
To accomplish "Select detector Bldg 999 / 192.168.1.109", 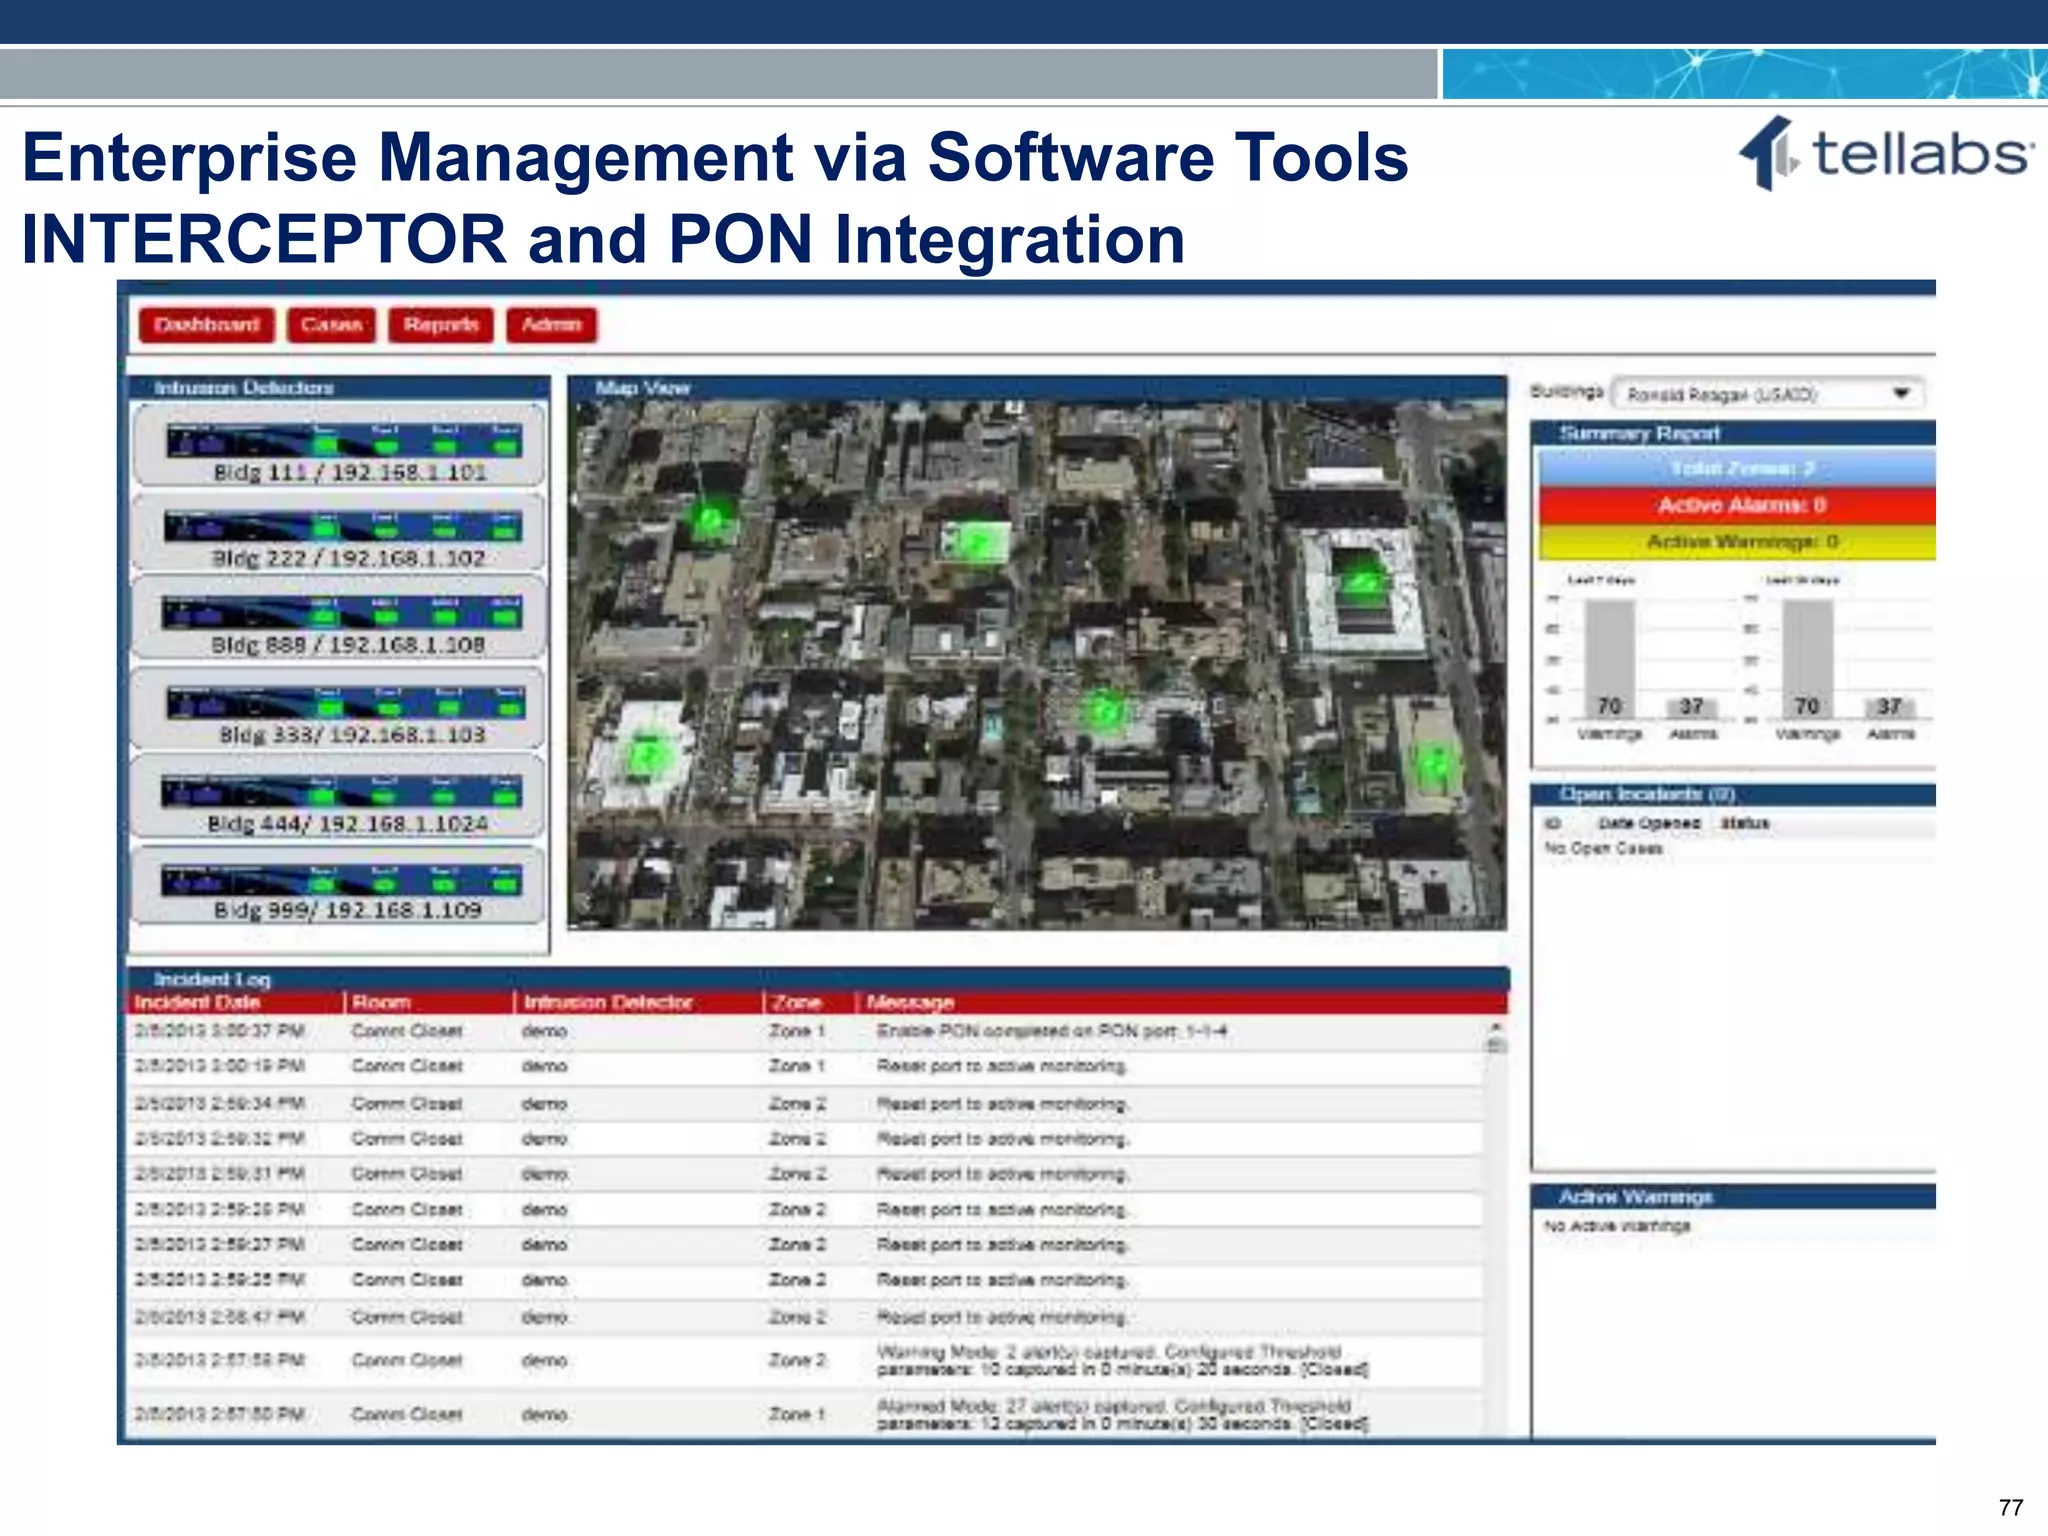I will pos(339,885).
